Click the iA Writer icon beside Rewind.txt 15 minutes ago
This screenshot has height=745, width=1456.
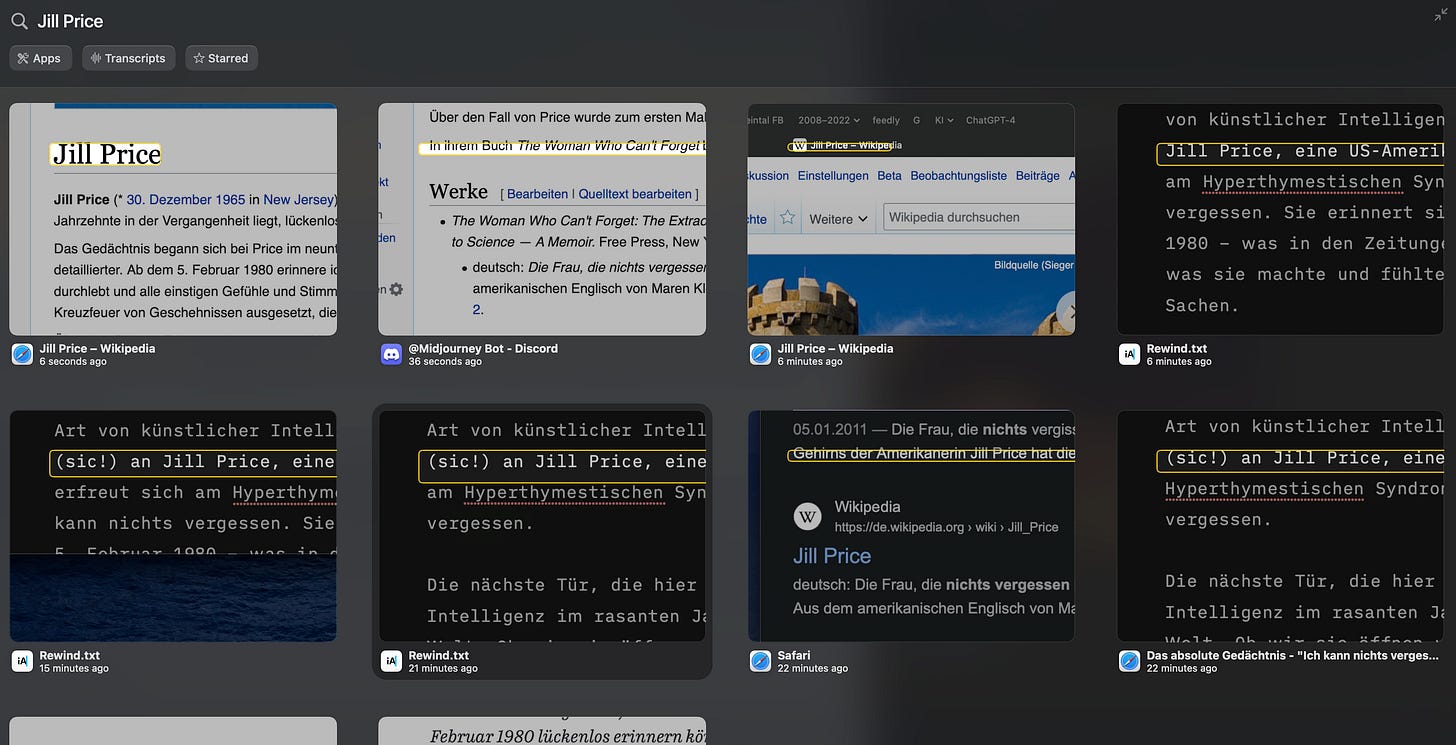tap(22, 661)
